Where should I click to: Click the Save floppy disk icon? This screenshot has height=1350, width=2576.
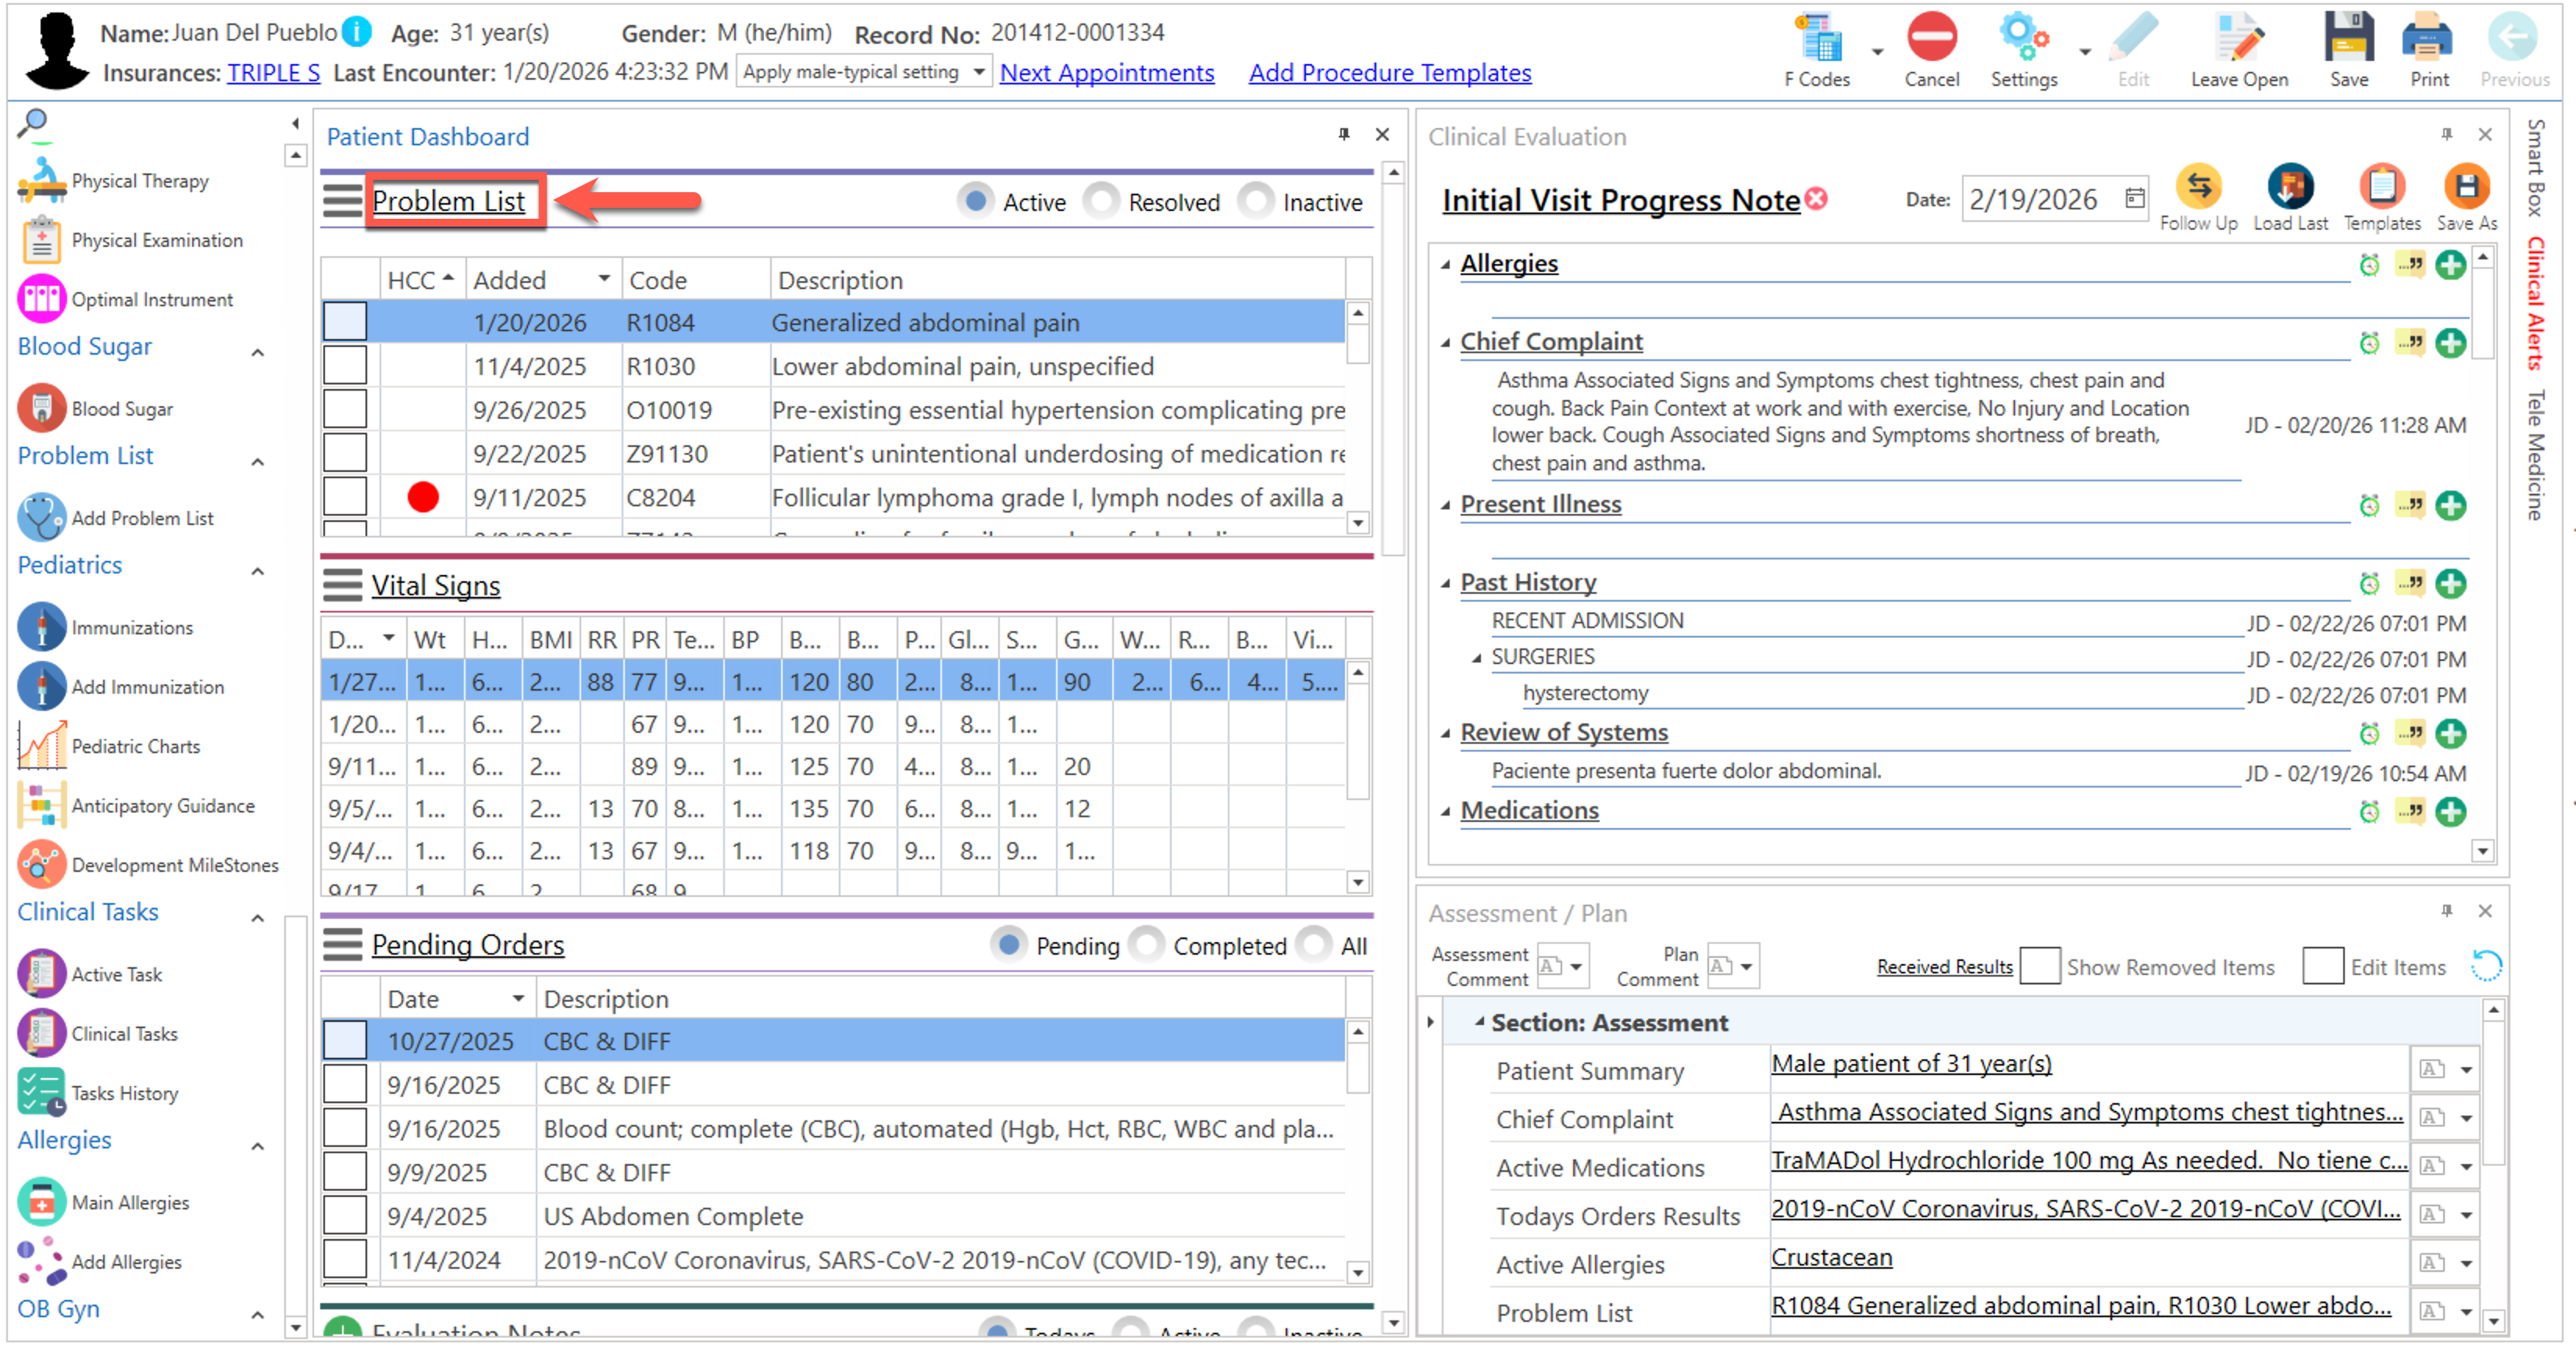coord(2347,40)
